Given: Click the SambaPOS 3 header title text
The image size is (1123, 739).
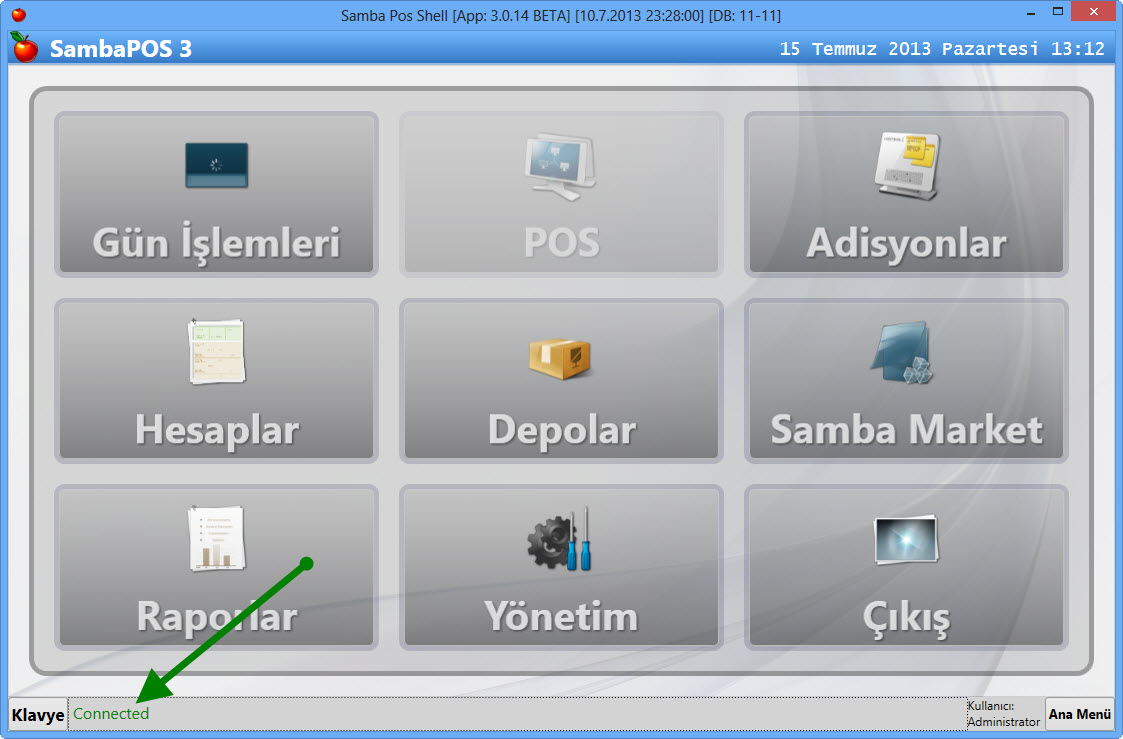Looking at the screenshot, I should pyautogui.click(x=120, y=49).
